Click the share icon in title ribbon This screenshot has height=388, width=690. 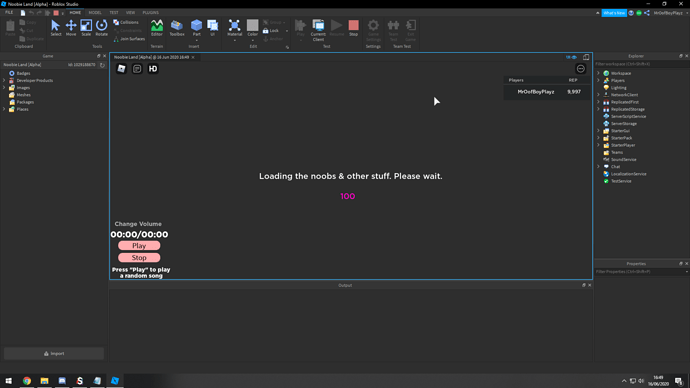tap(646, 13)
